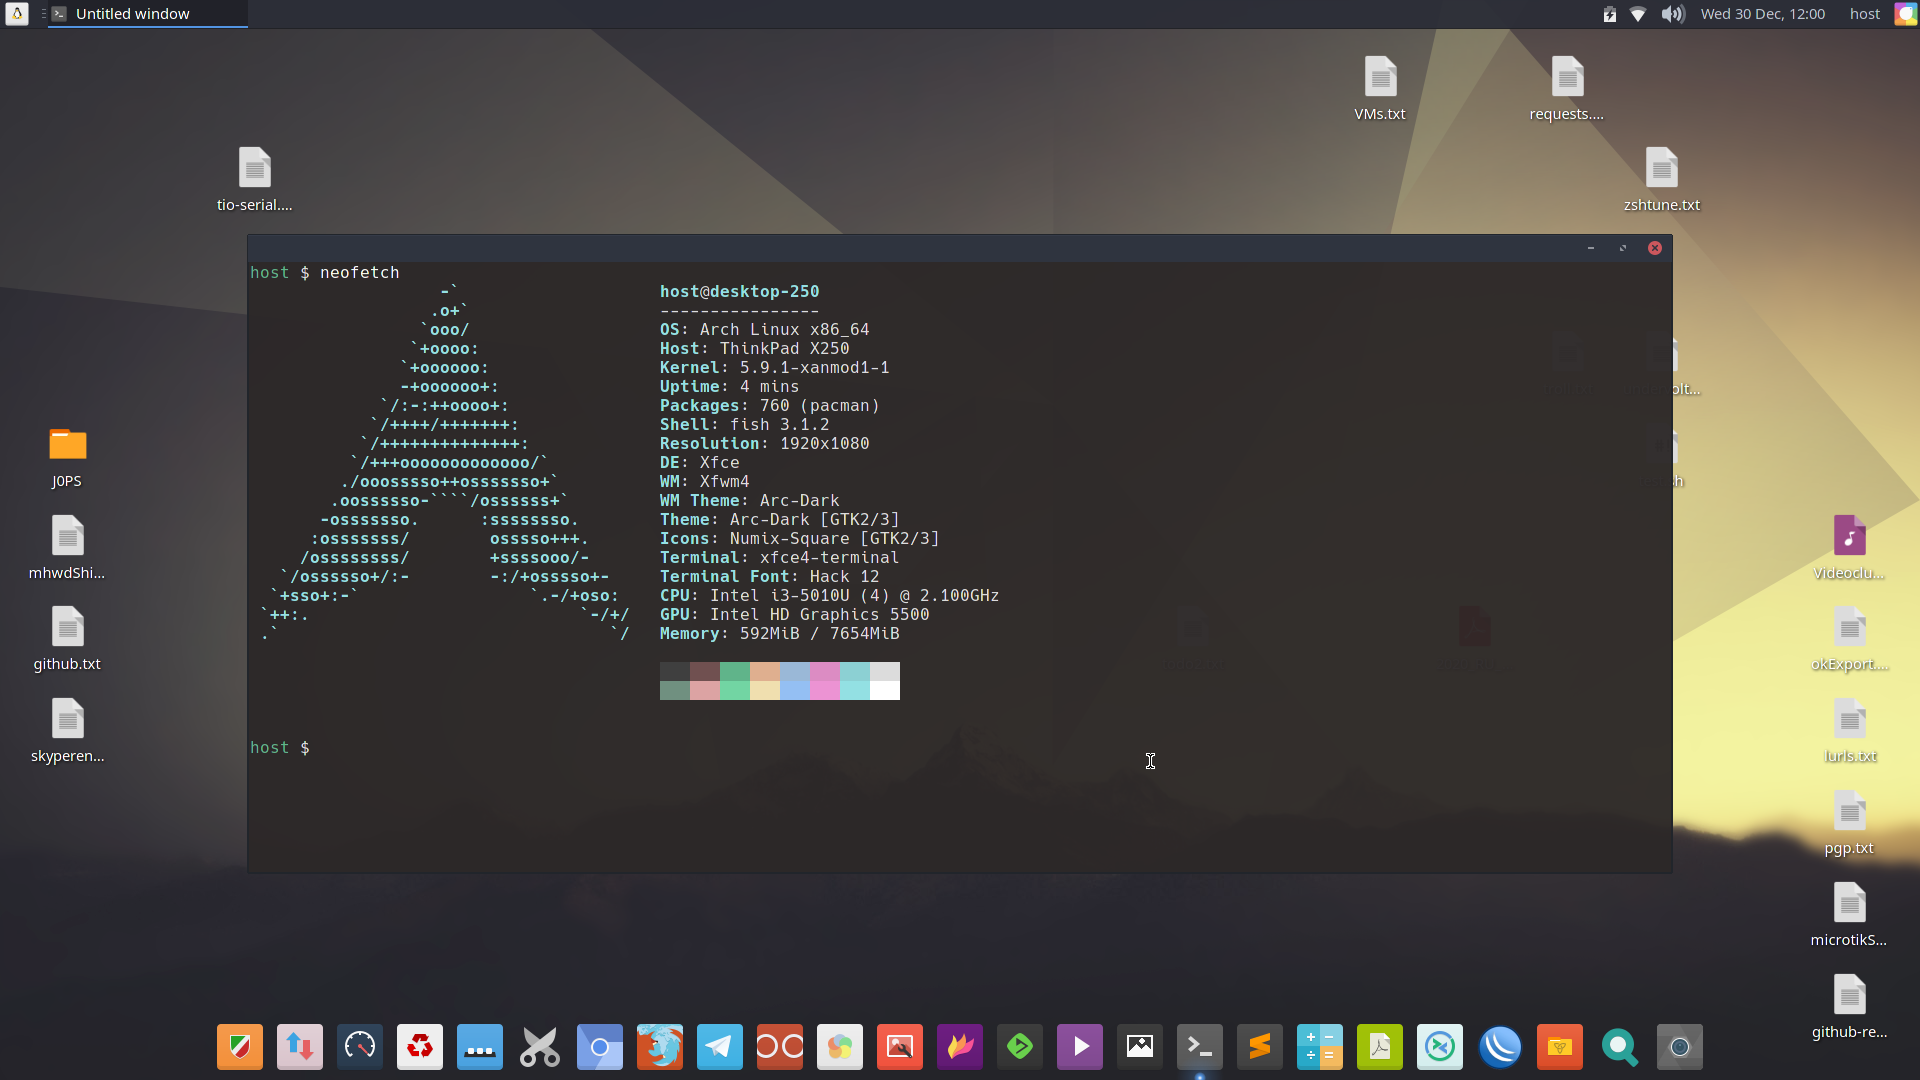Click the last host $ prompt in terminal

(280, 748)
